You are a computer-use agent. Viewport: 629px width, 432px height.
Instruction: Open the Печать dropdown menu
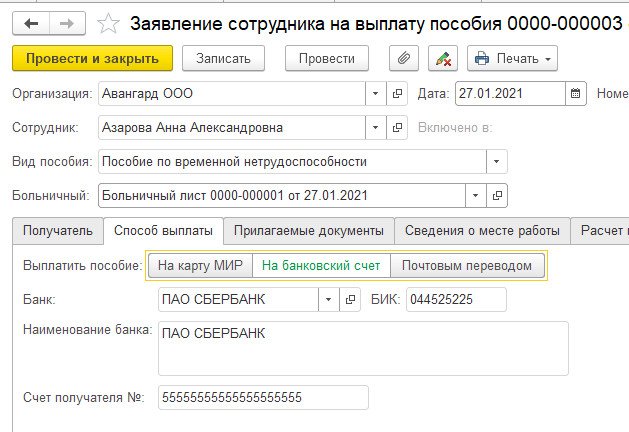512,59
